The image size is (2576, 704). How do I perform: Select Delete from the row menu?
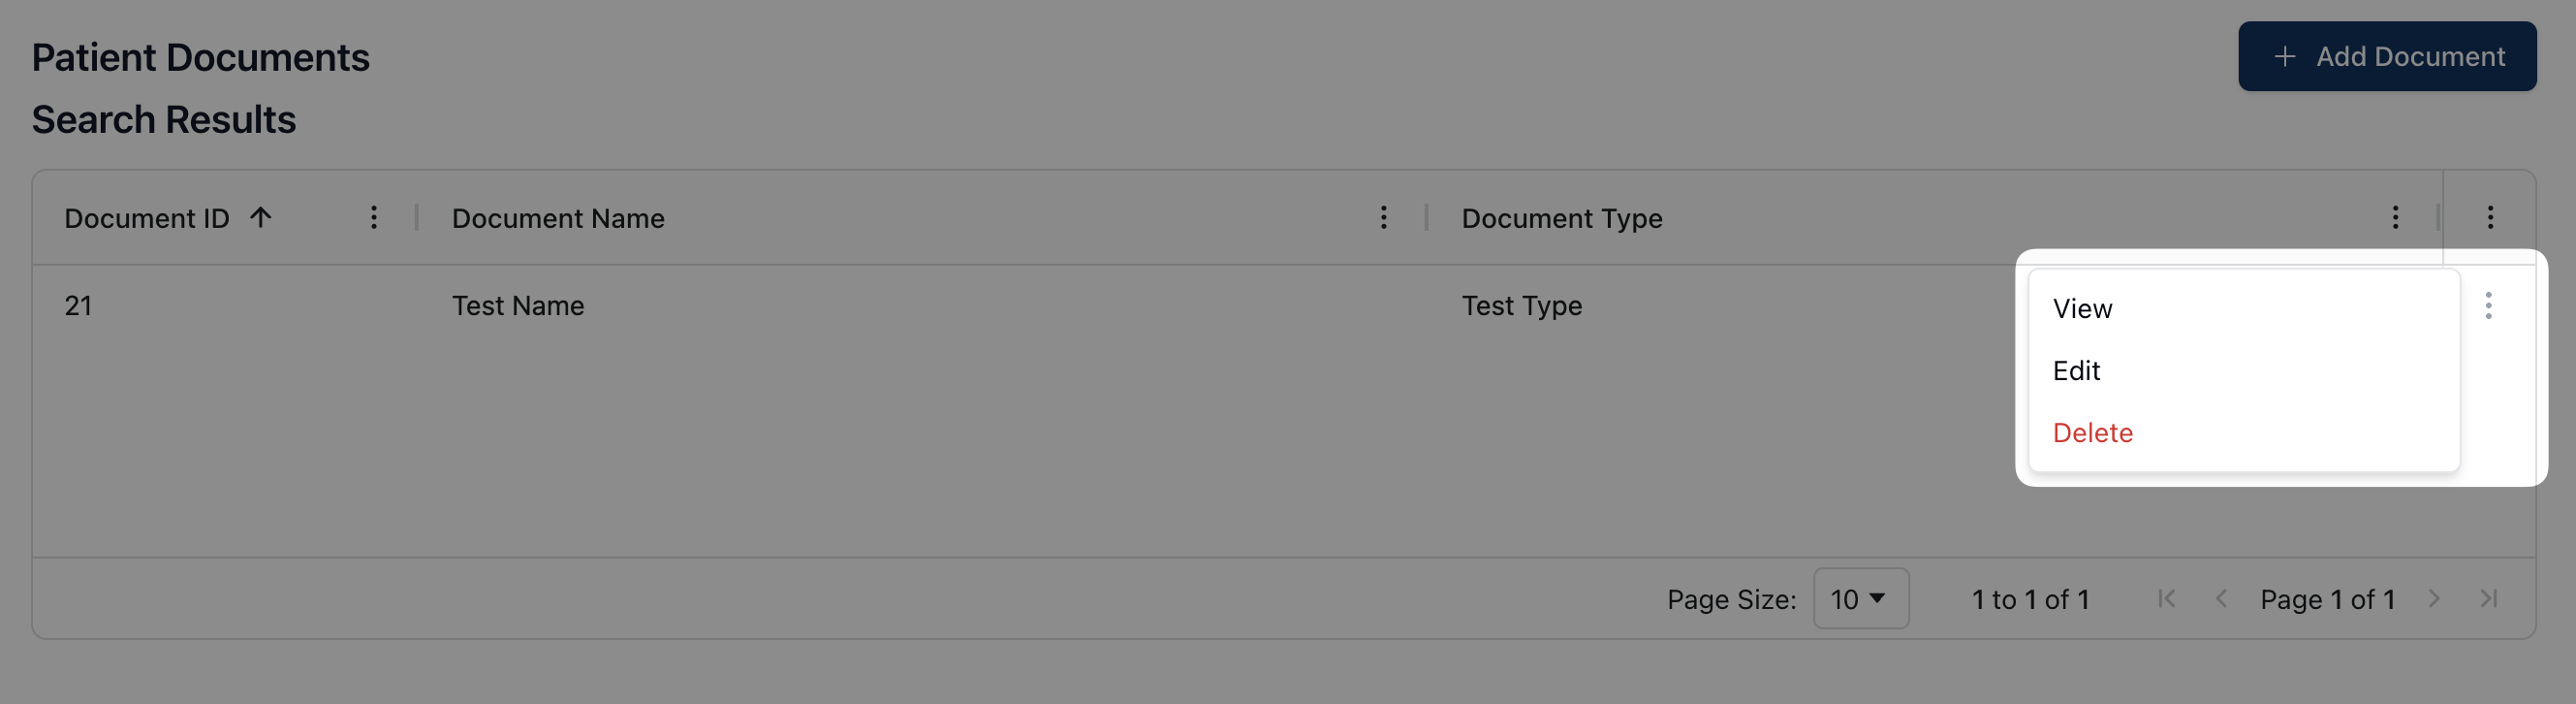tap(2093, 432)
